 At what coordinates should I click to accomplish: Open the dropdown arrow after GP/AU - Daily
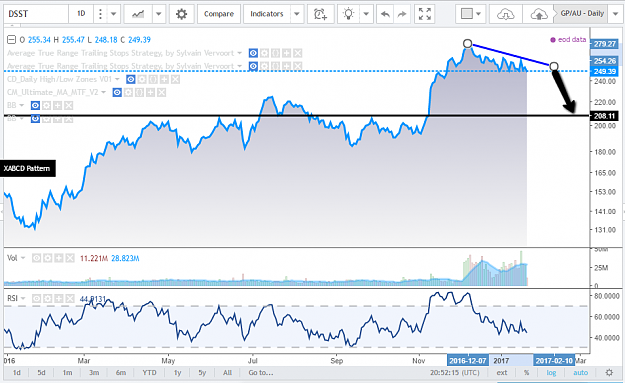point(615,14)
